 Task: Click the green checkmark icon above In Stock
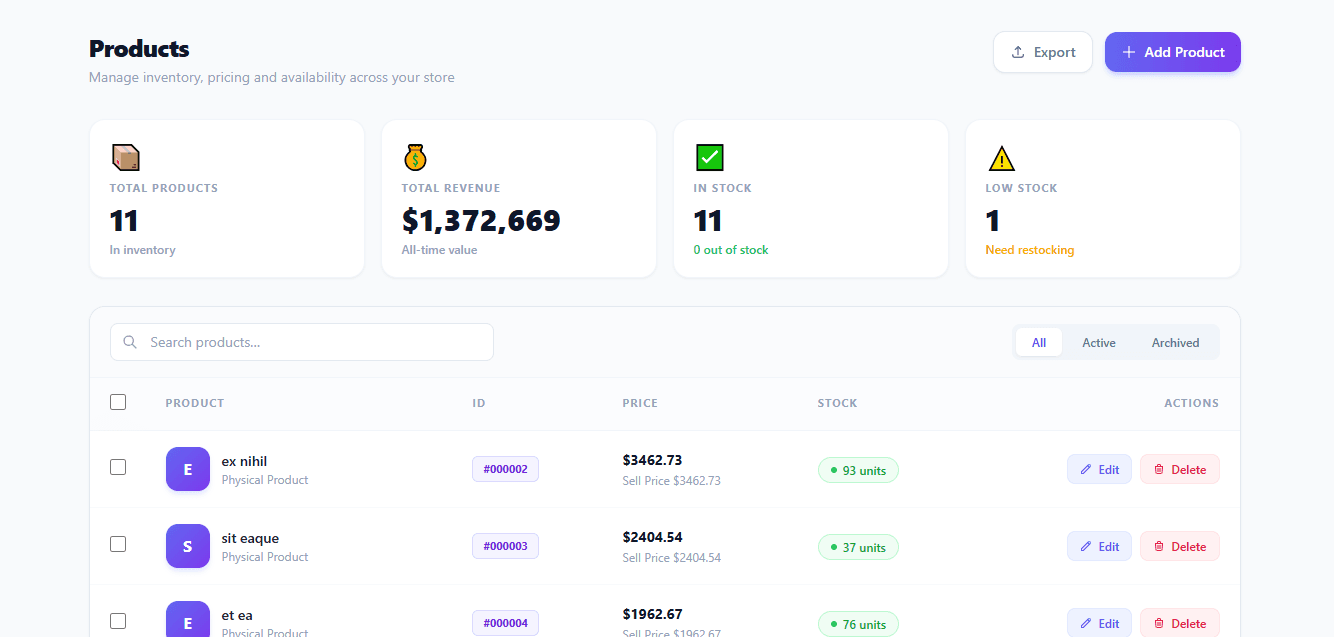coord(709,156)
